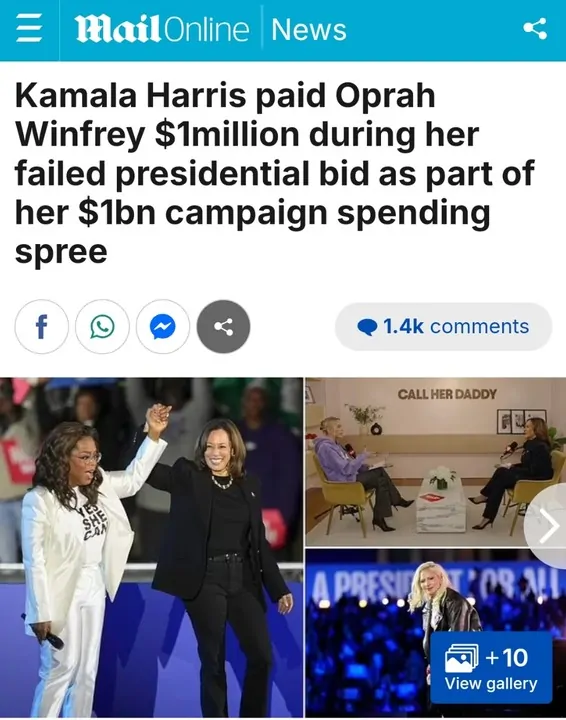Screen dimensions: 566x720
Task: Open the grey share options button
Action: (x=224, y=327)
